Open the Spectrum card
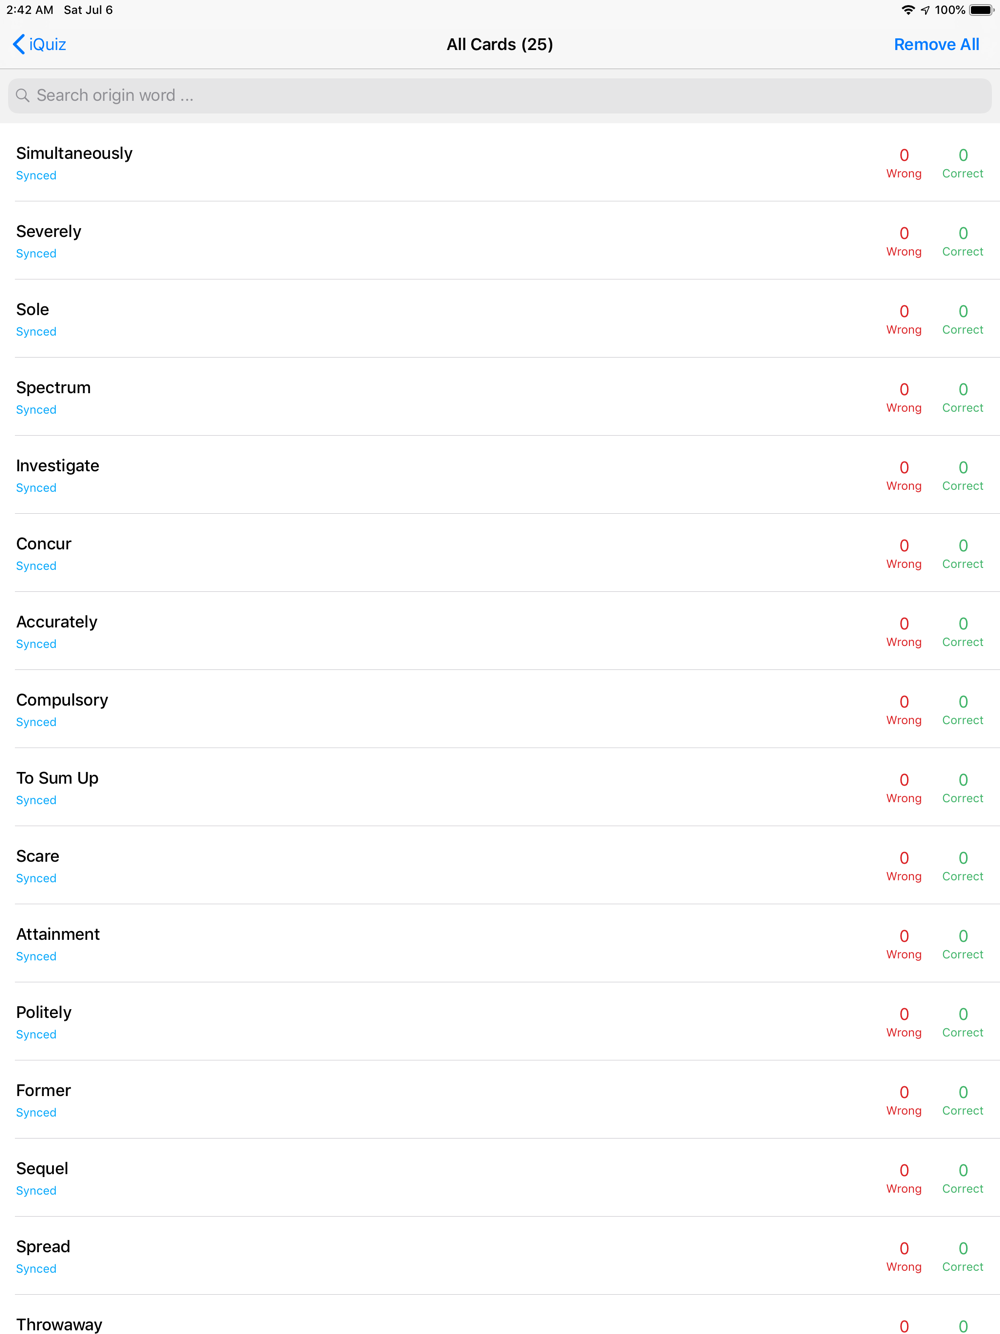Screen dimensions: 1000x1334 tap(500, 396)
